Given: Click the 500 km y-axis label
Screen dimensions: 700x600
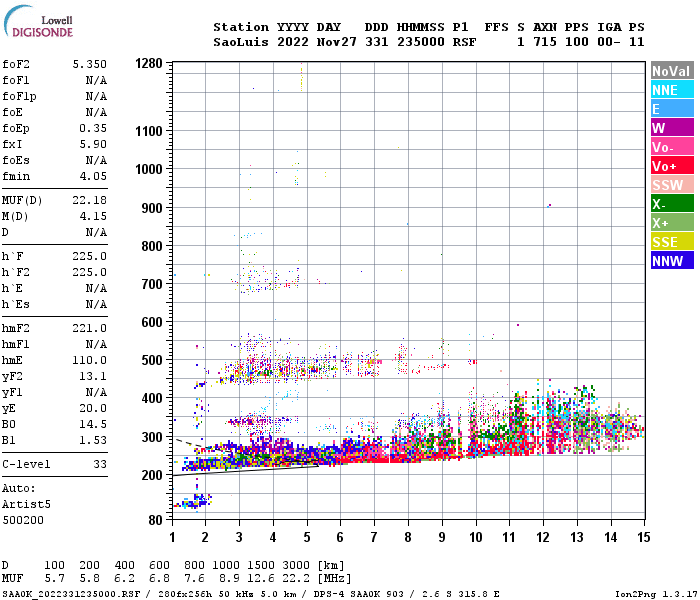Looking at the screenshot, I should click(x=152, y=360).
